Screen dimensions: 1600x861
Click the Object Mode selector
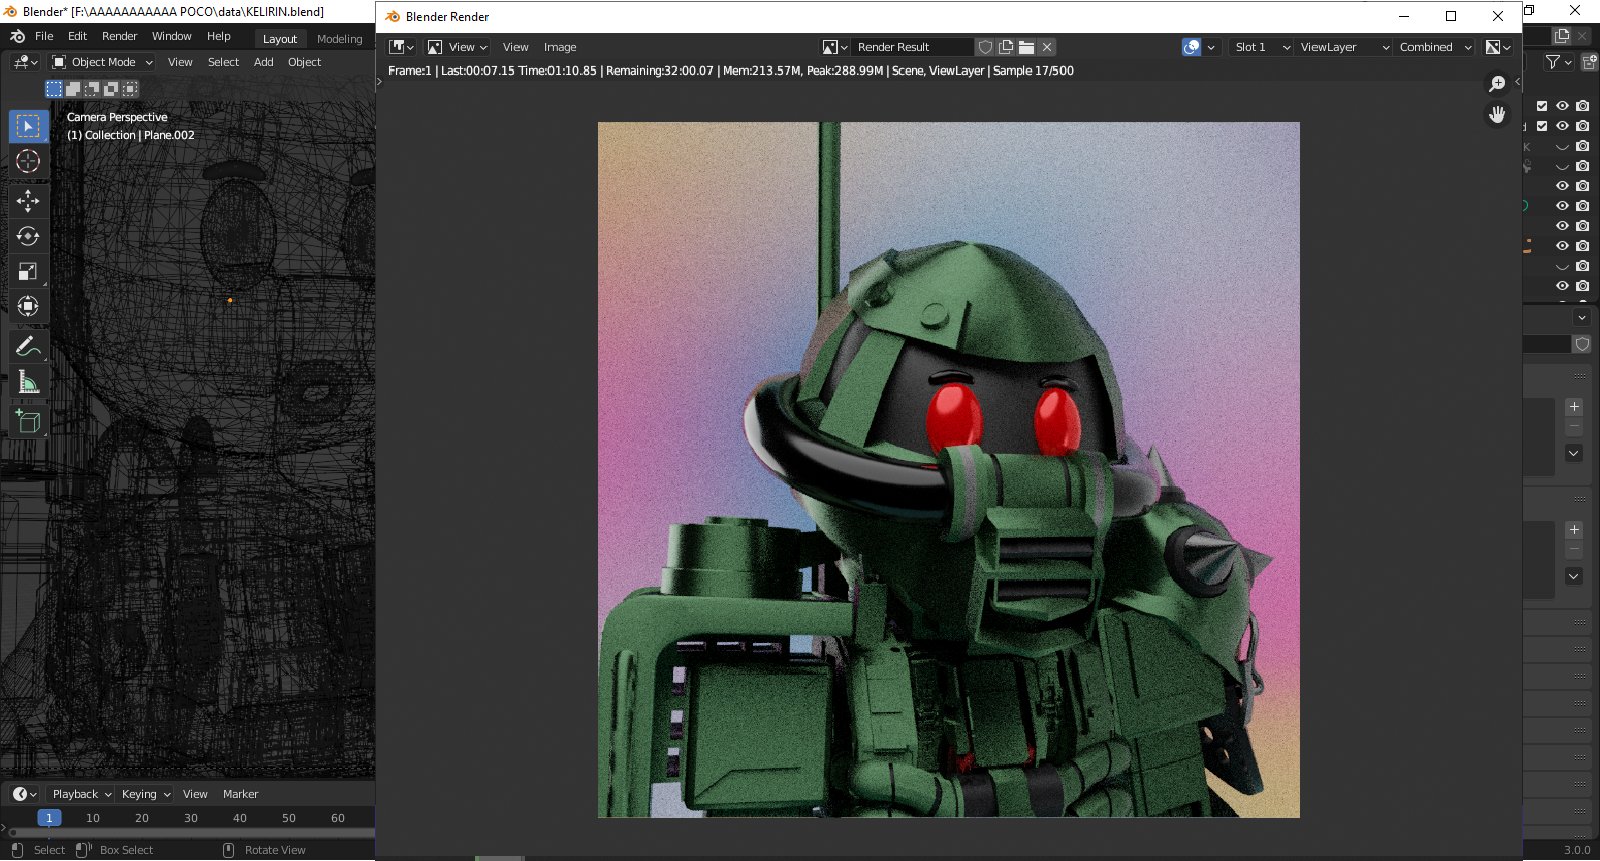pyautogui.click(x=103, y=62)
